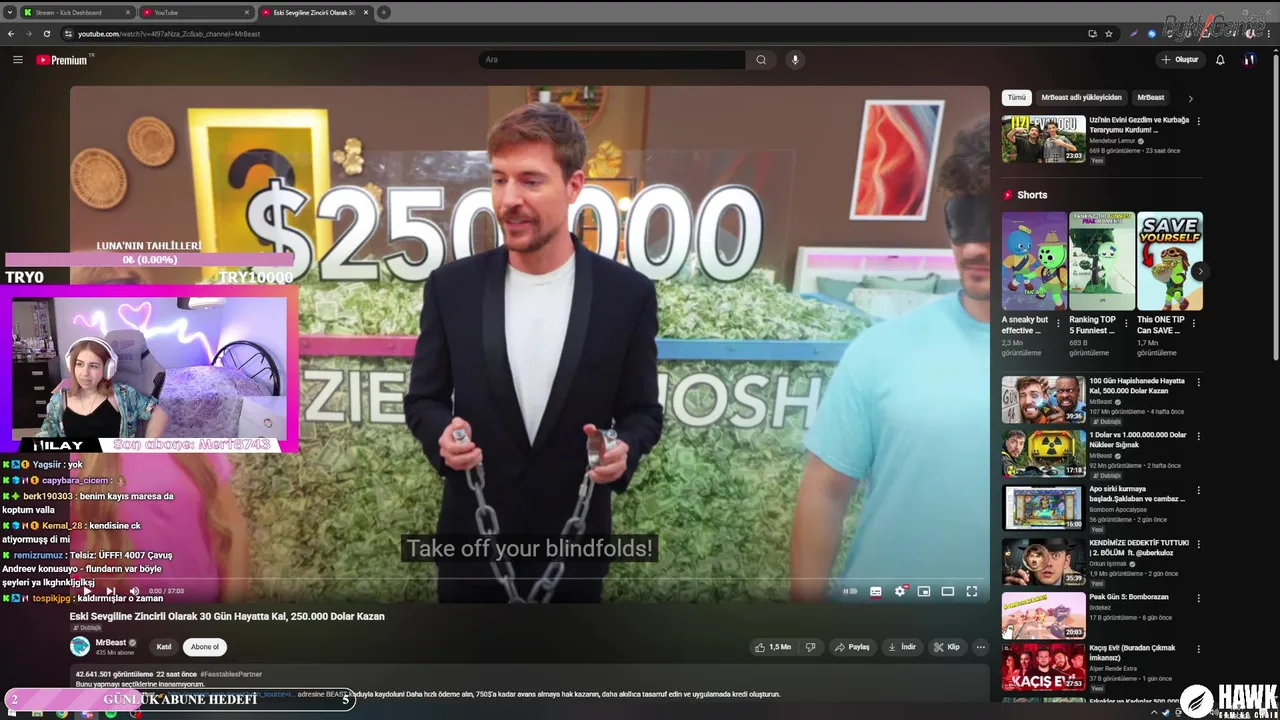Open options for Apo sirki video
The image size is (1280, 720).
tap(1199, 490)
